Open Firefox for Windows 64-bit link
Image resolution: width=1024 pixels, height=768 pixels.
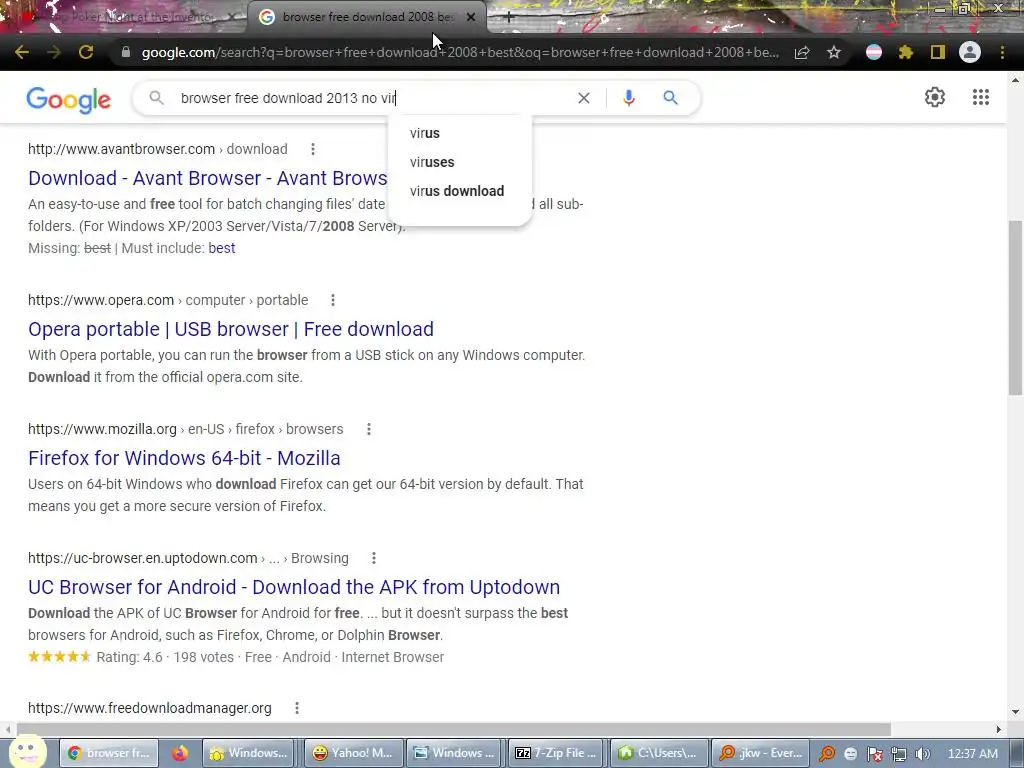point(184,458)
